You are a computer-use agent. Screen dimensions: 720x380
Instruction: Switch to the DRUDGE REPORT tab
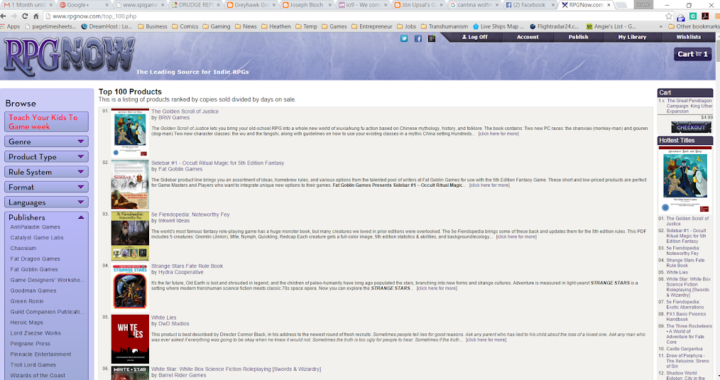195,5
